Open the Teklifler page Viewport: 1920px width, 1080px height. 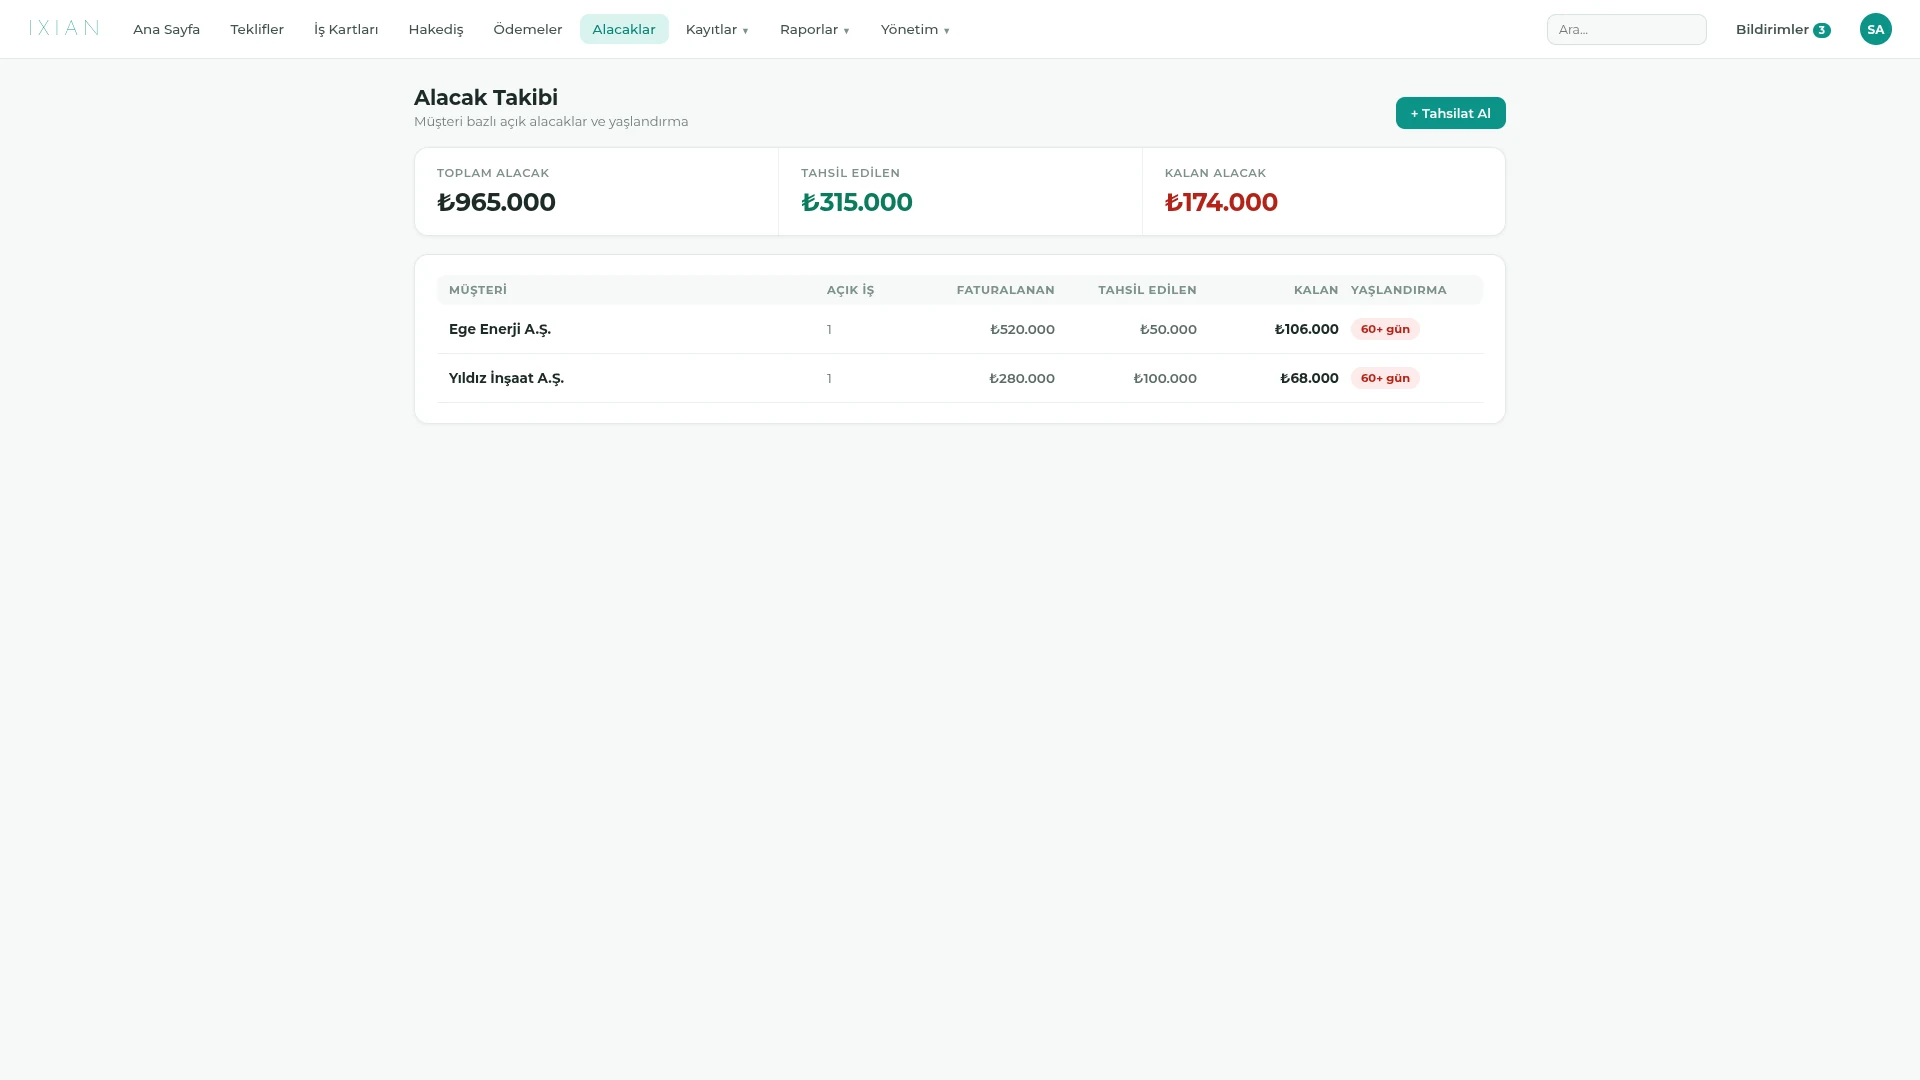[257, 29]
